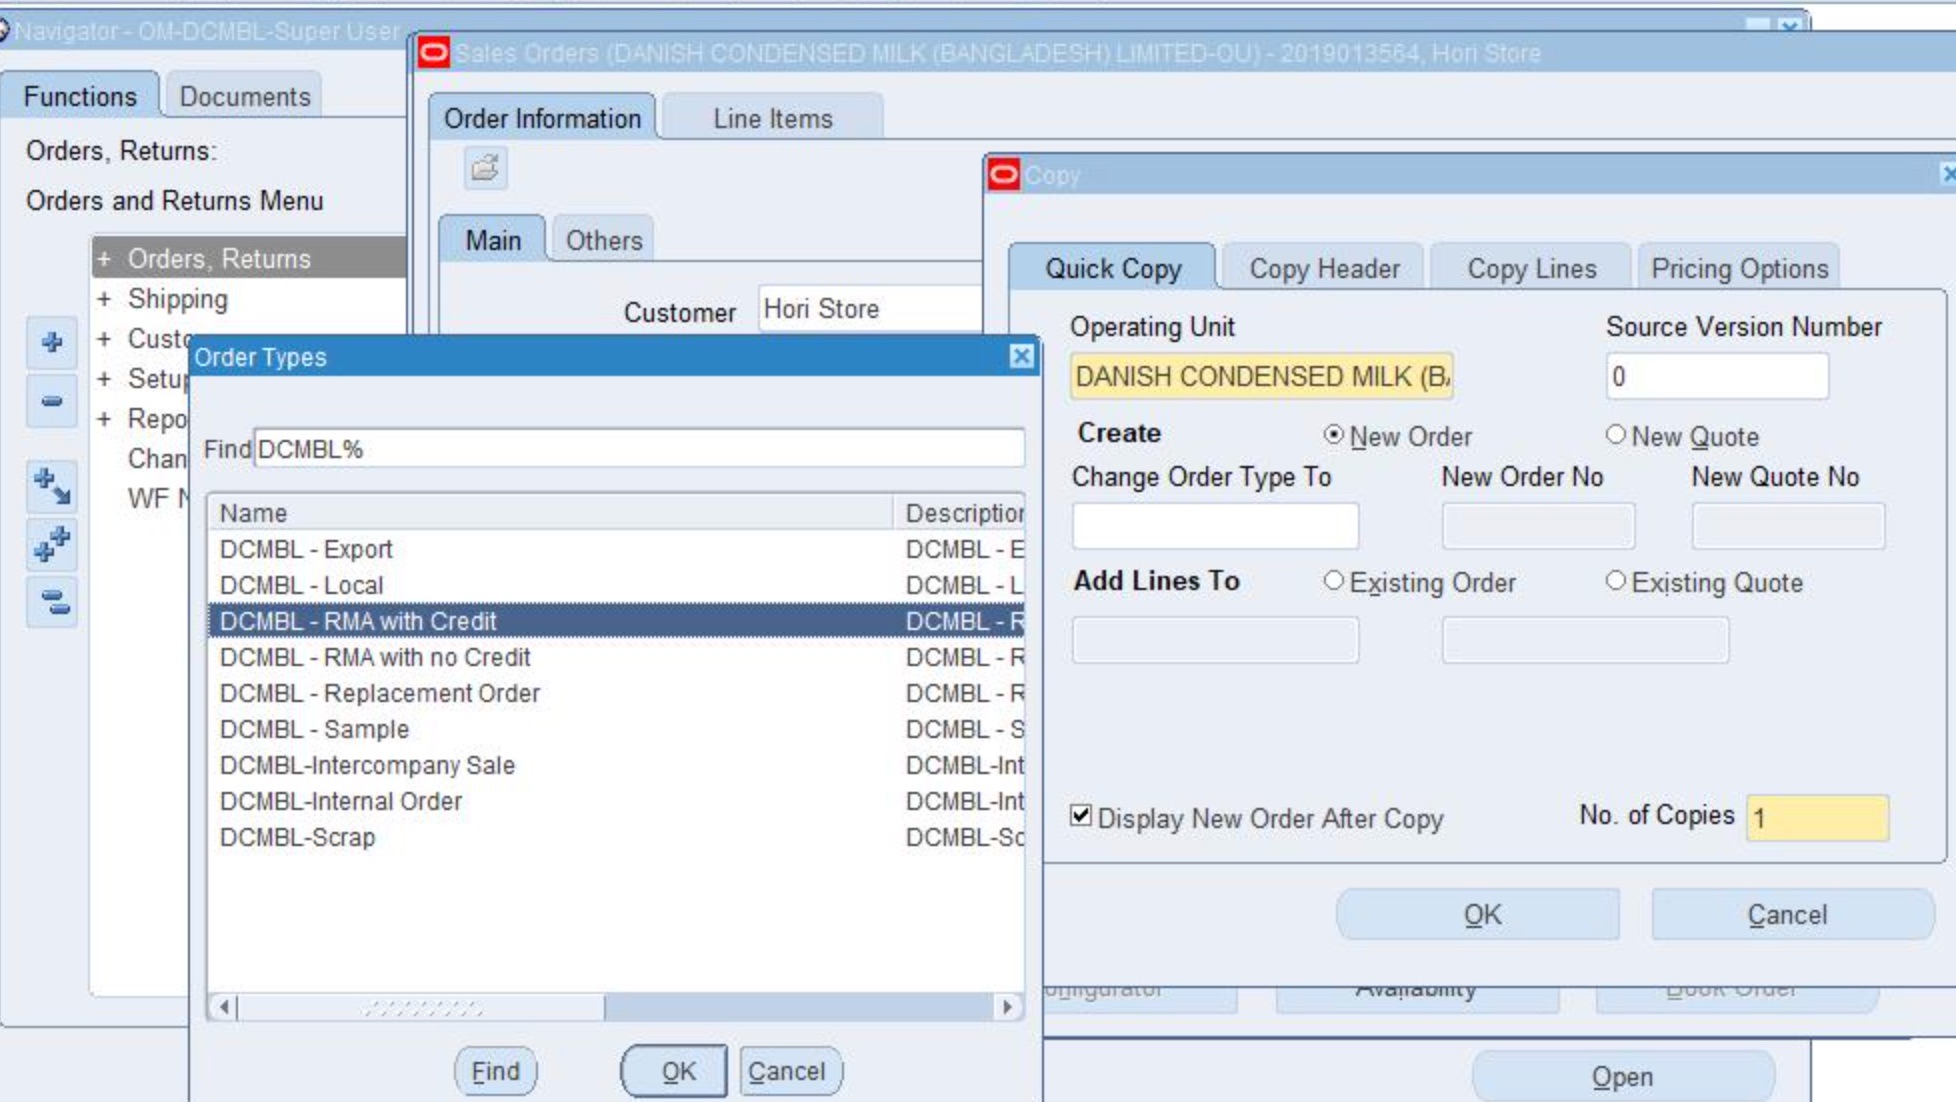Click the Oracle icon on Copy window
Viewport: 1956px width, 1102px height.
coord(1003,175)
